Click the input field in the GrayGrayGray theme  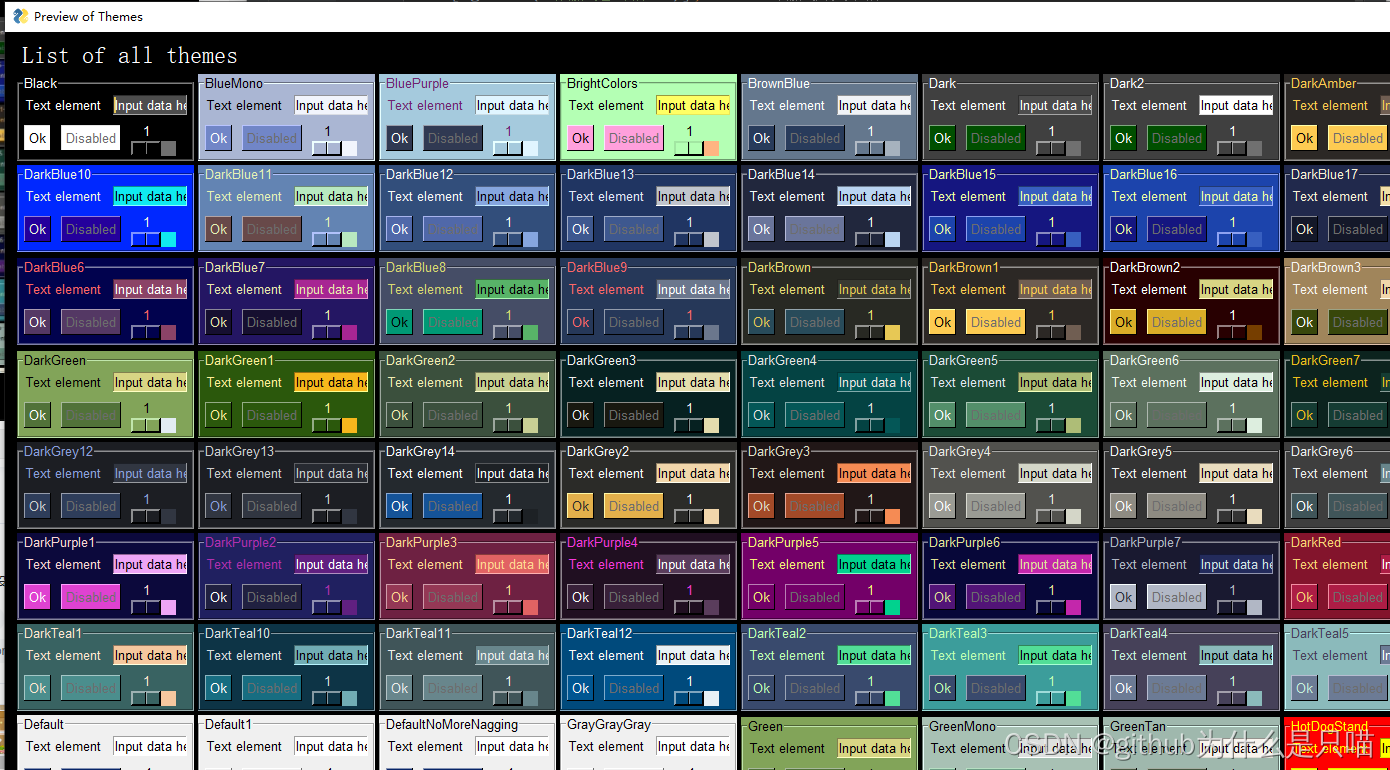coord(693,746)
